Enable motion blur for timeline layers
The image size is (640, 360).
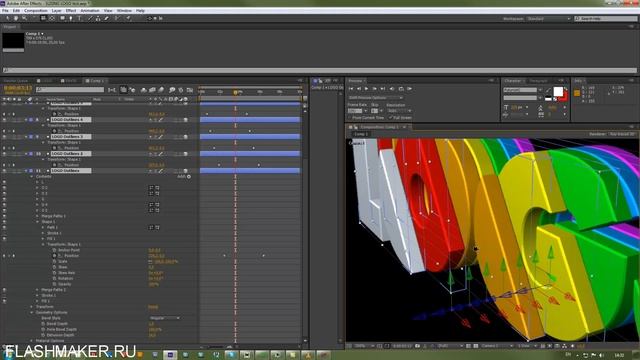tap(161, 90)
